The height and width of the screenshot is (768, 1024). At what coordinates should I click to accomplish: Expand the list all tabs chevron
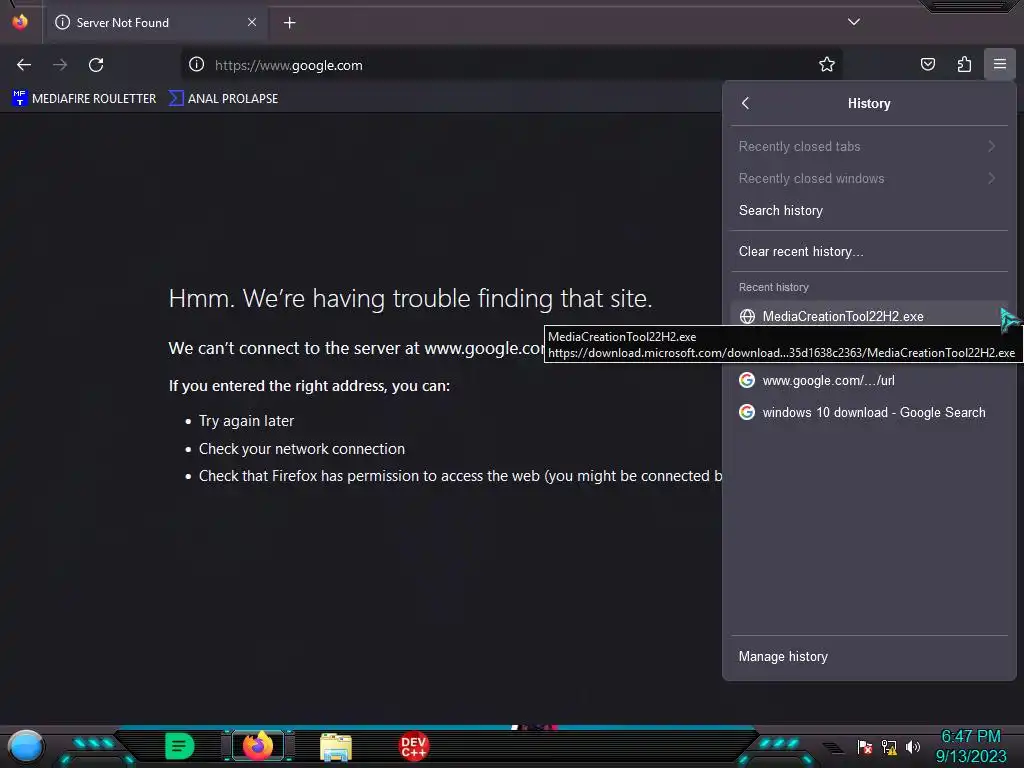(854, 22)
